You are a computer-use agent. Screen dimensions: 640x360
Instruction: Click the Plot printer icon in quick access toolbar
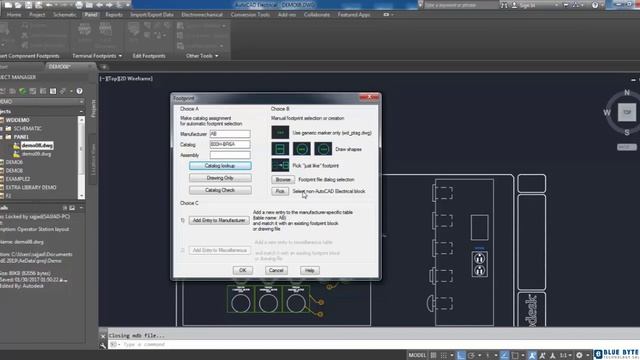79,5
